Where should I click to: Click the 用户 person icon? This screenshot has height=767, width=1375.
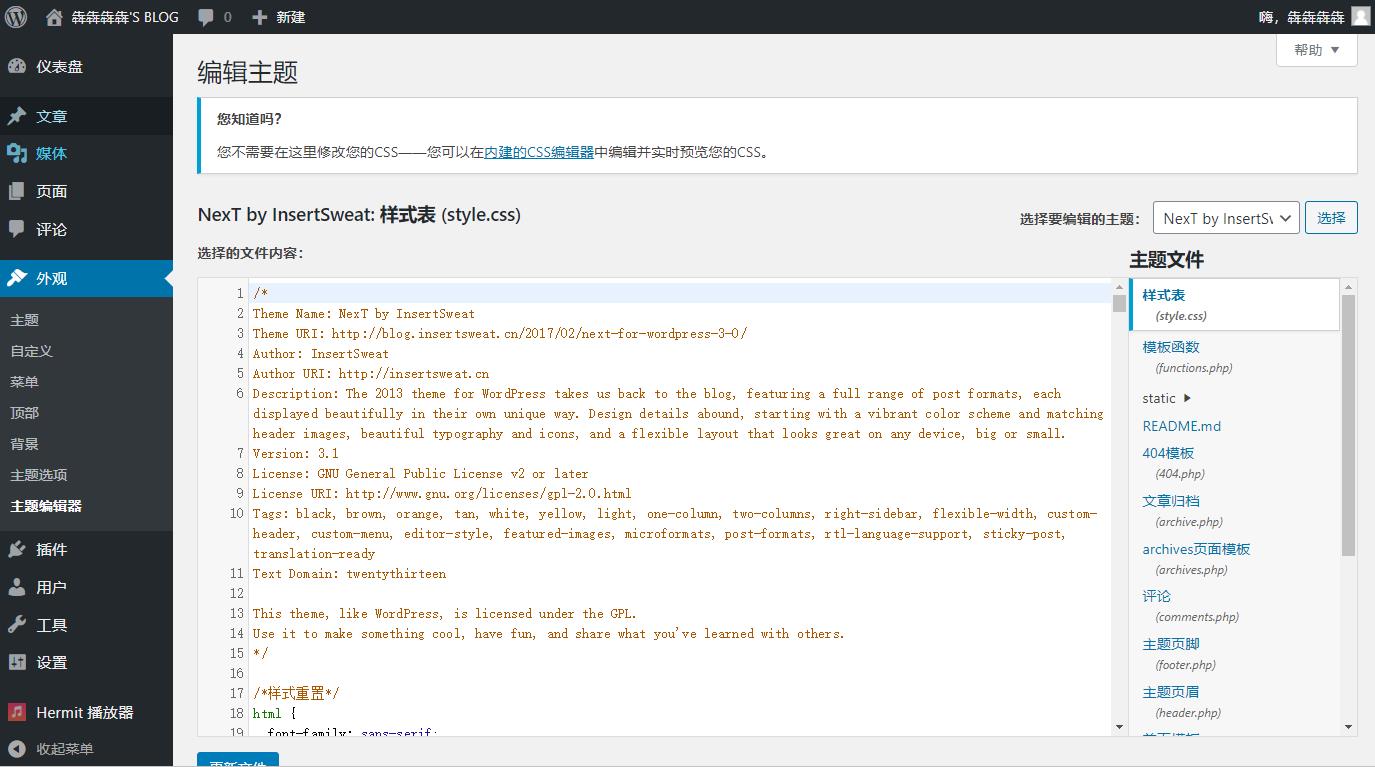pos(17,587)
